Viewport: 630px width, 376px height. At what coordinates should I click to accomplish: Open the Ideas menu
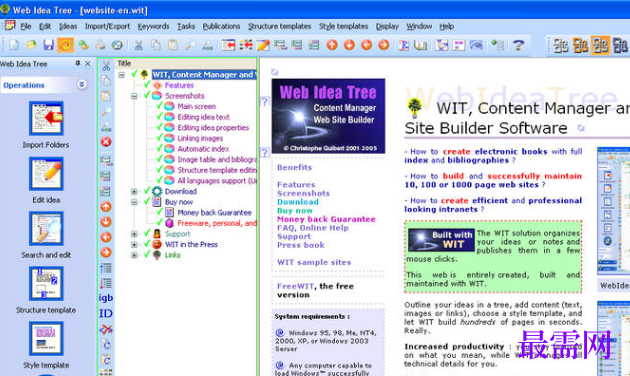click(68, 27)
